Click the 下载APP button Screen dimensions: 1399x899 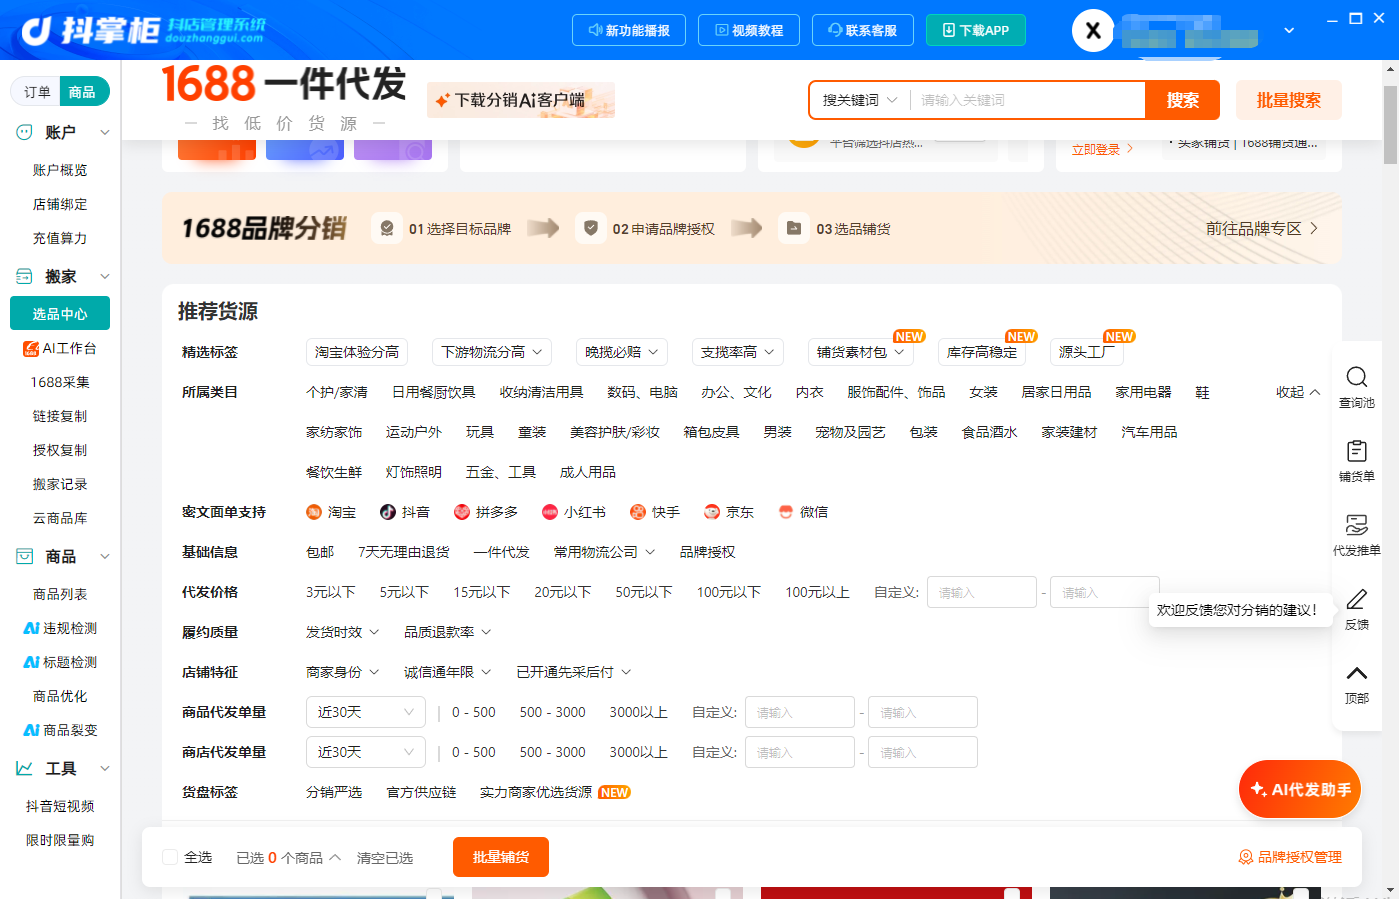(x=976, y=30)
